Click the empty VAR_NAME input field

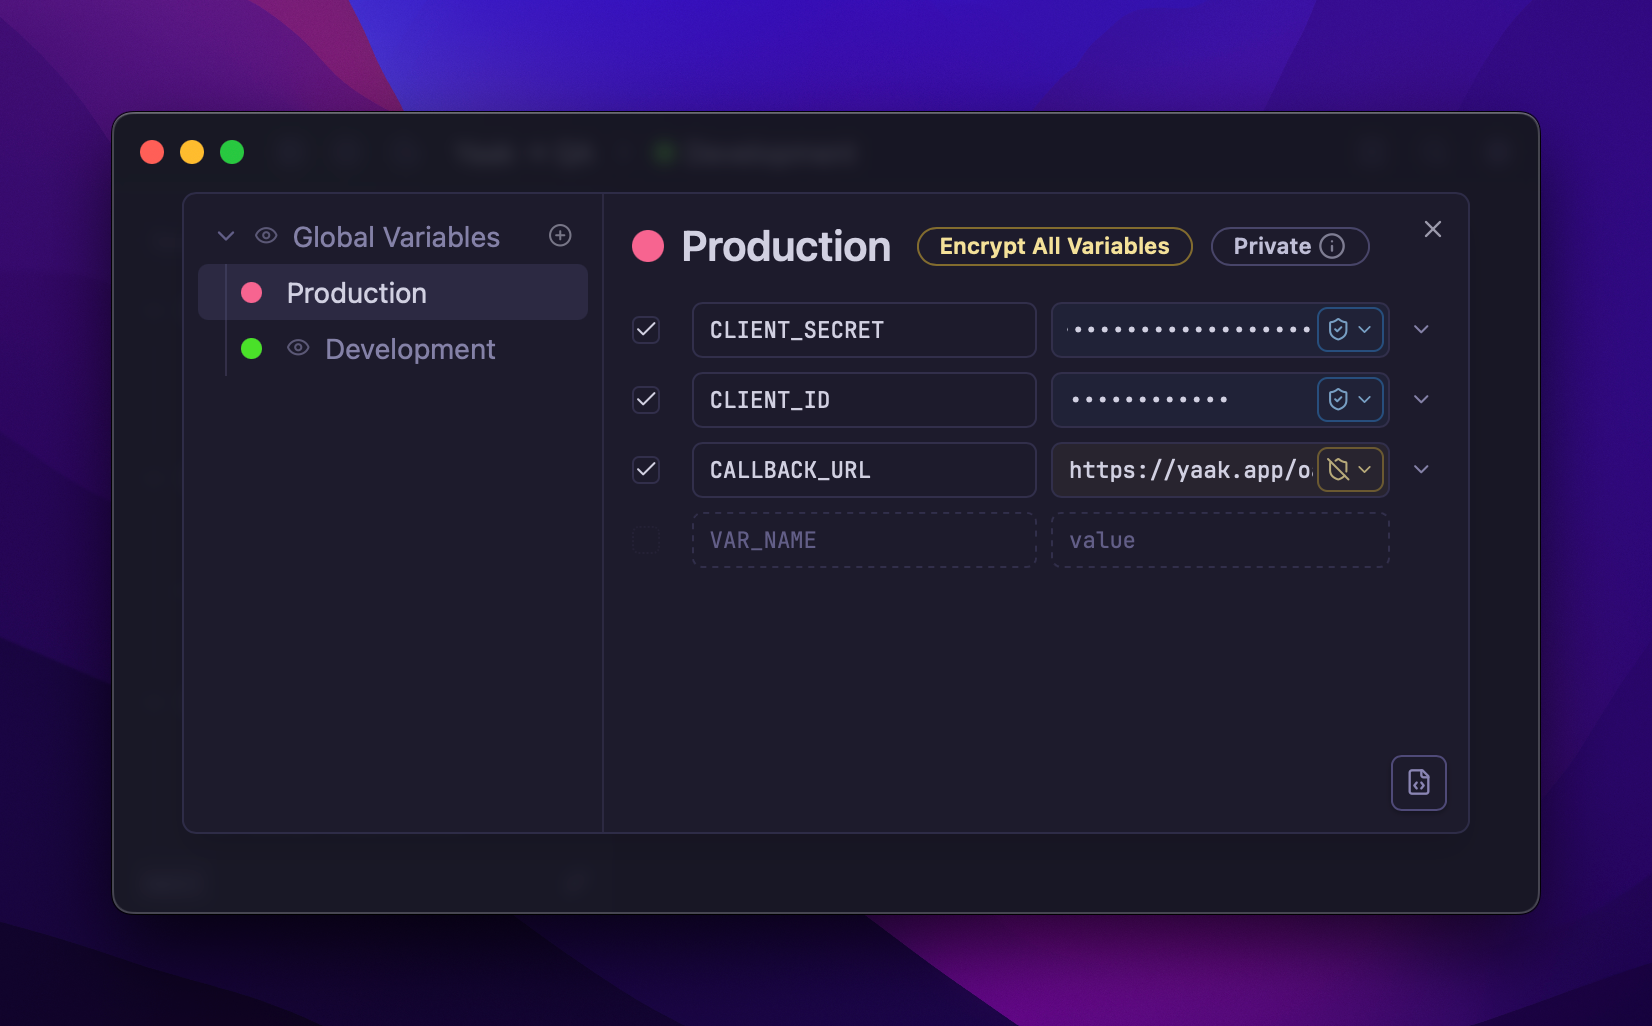(863, 540)
